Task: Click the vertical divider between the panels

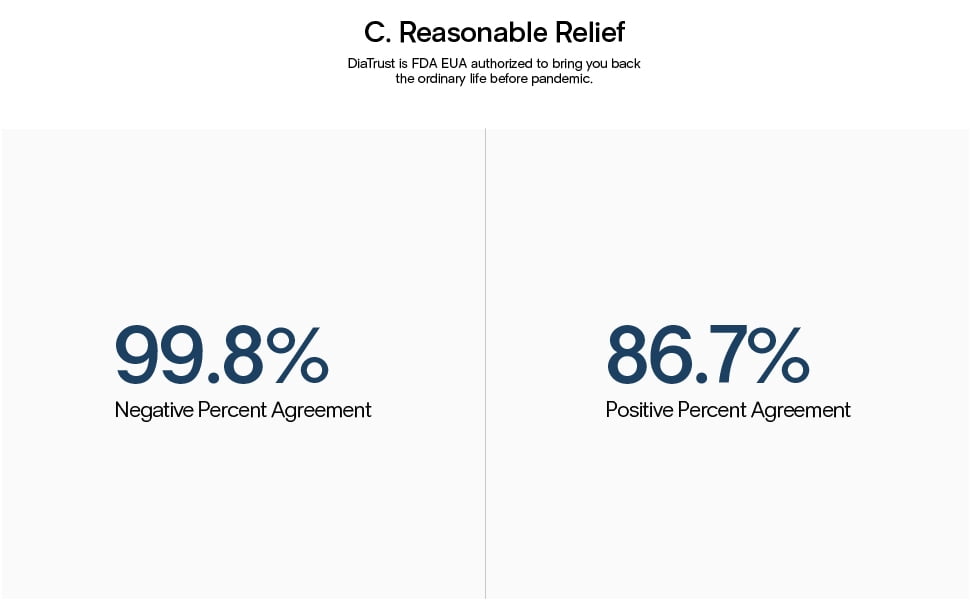Action: pyautogui.click(x=485, y=360)
